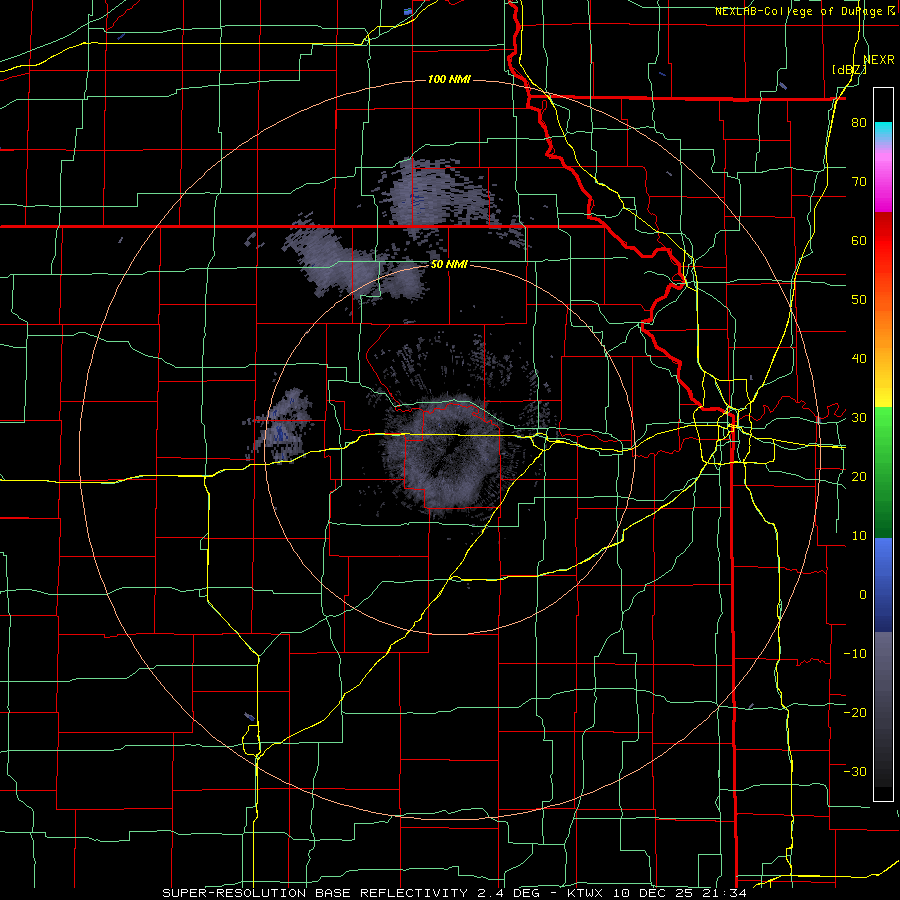Click the -20 value on the dBZ scale
Screen dimensions: 900x900
[x=855, y=712]
